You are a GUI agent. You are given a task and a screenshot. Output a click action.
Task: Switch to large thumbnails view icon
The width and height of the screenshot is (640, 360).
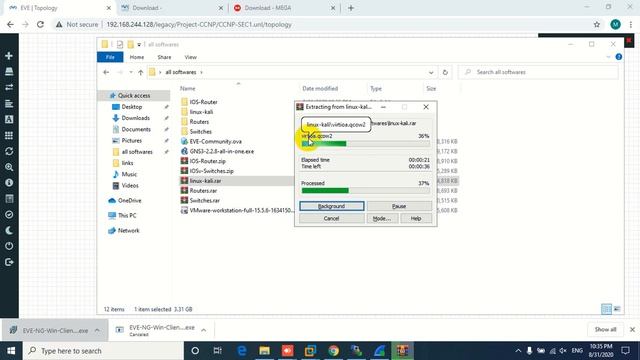coord(617,309)
